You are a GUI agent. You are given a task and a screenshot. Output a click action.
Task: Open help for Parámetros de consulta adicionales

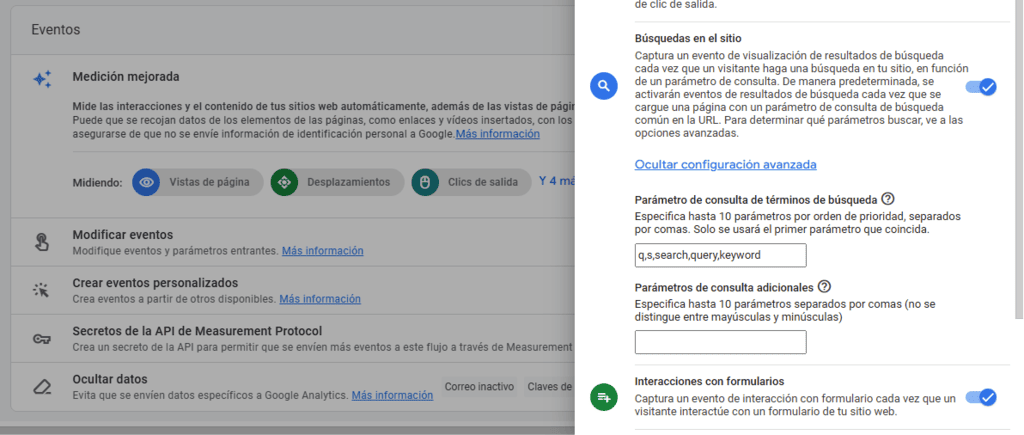coord(824,287)
